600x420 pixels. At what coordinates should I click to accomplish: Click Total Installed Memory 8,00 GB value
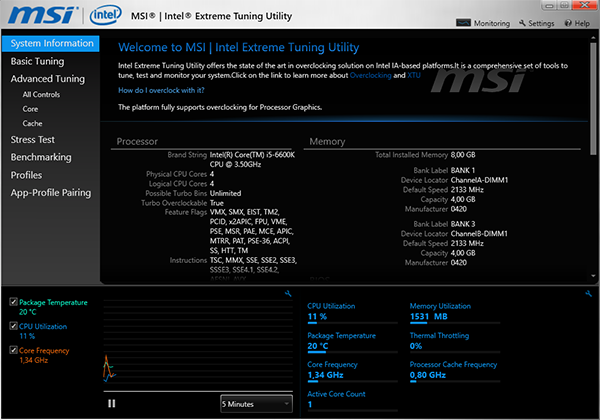(x=463, y=155)
